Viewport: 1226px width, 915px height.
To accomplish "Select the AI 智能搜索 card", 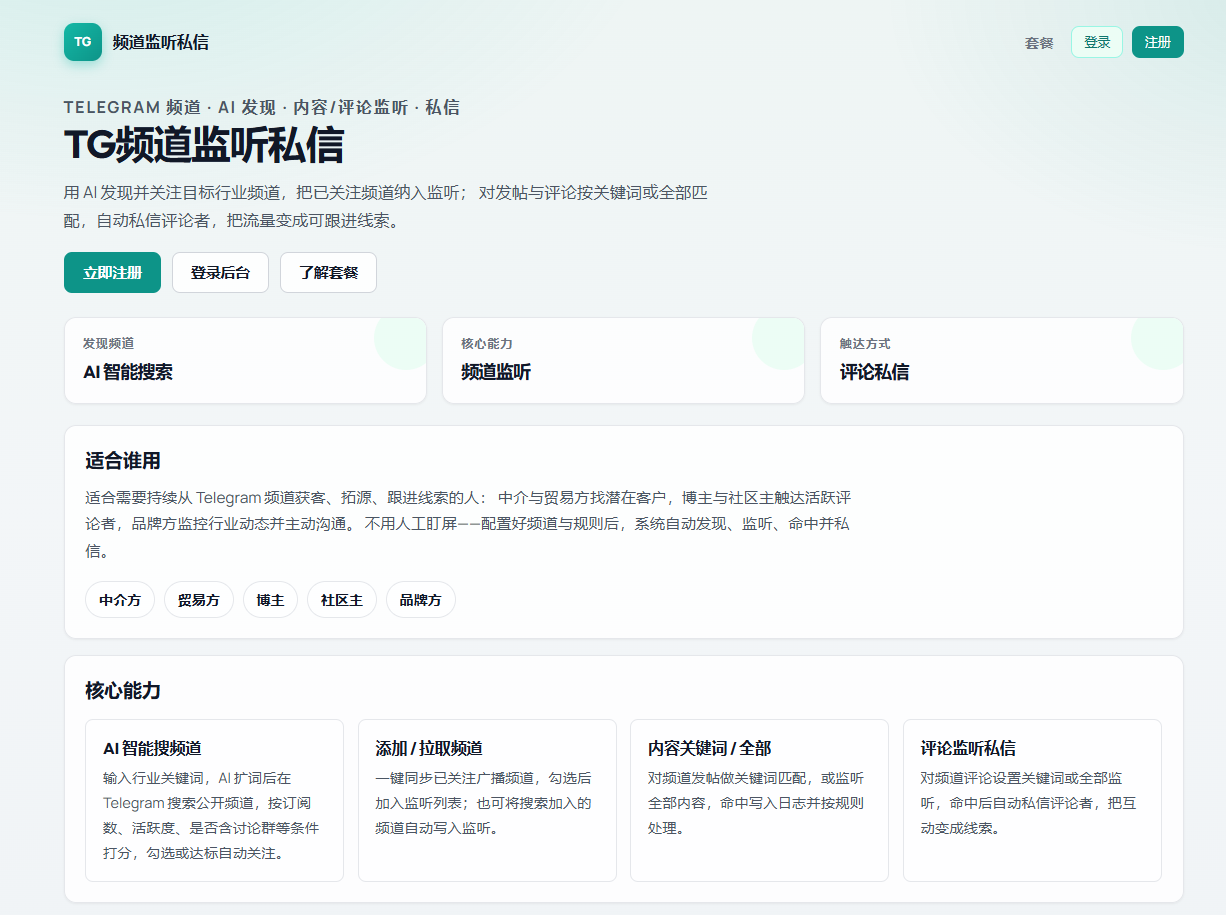I will tap(245, 360).
